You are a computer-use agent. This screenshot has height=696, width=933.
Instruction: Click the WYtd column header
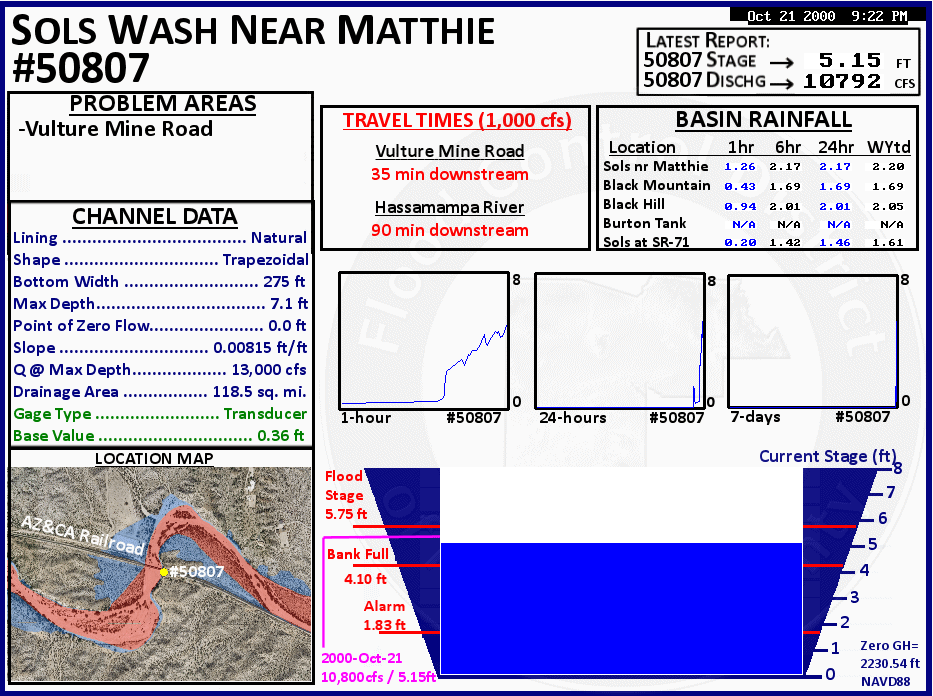[x=888, y=147]
